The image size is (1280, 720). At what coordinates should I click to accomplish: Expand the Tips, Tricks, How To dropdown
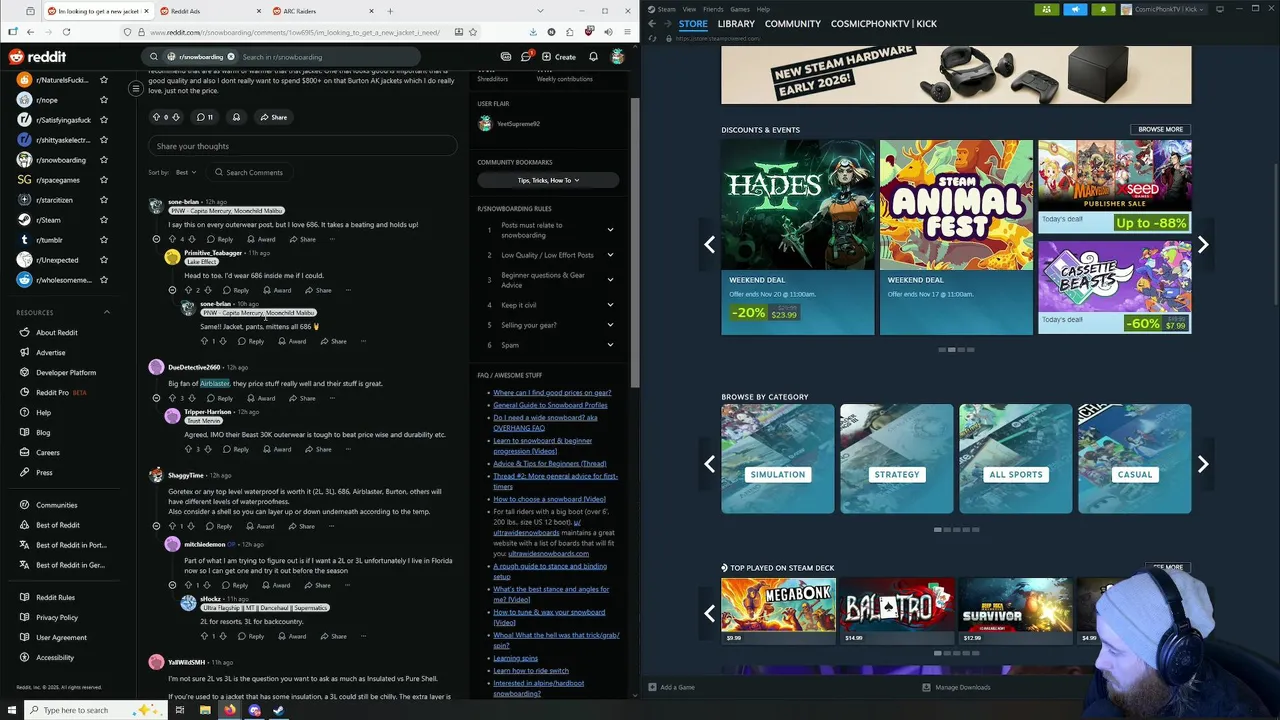coord(548,180)
